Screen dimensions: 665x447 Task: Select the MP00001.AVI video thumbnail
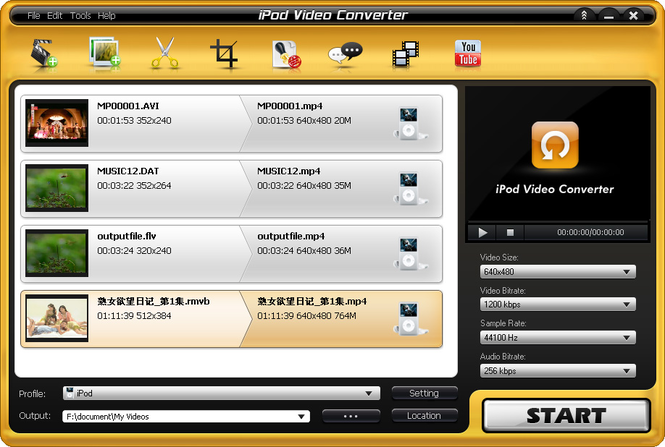57,123
